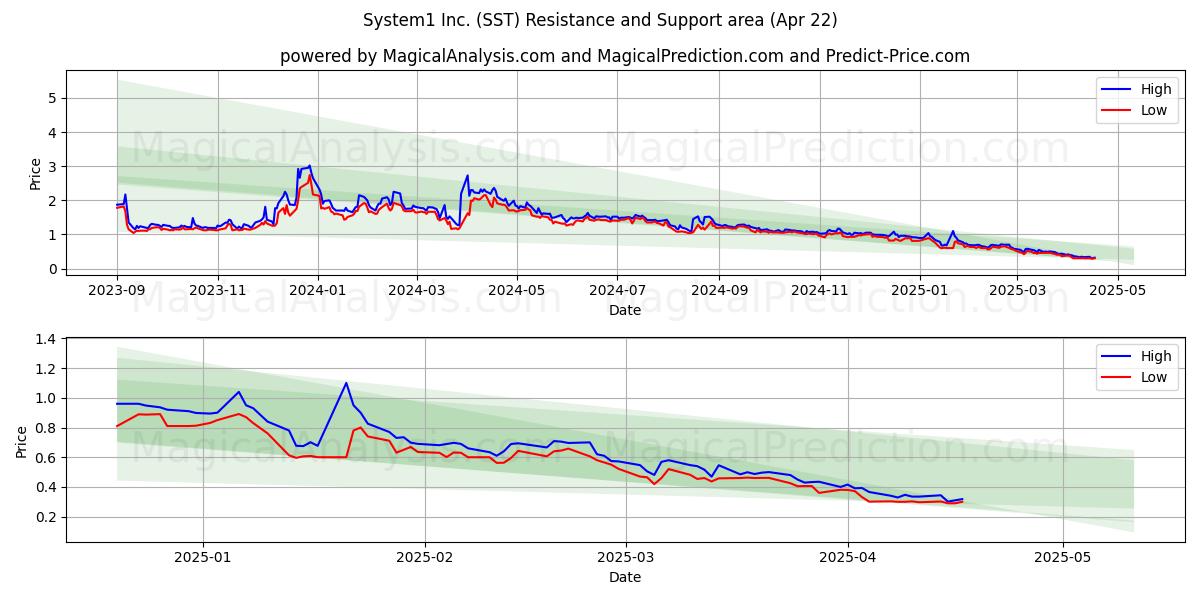1200x600 pixels.
Task: Click the '2025-01' label on the upper x-axis
Action: 920,290
